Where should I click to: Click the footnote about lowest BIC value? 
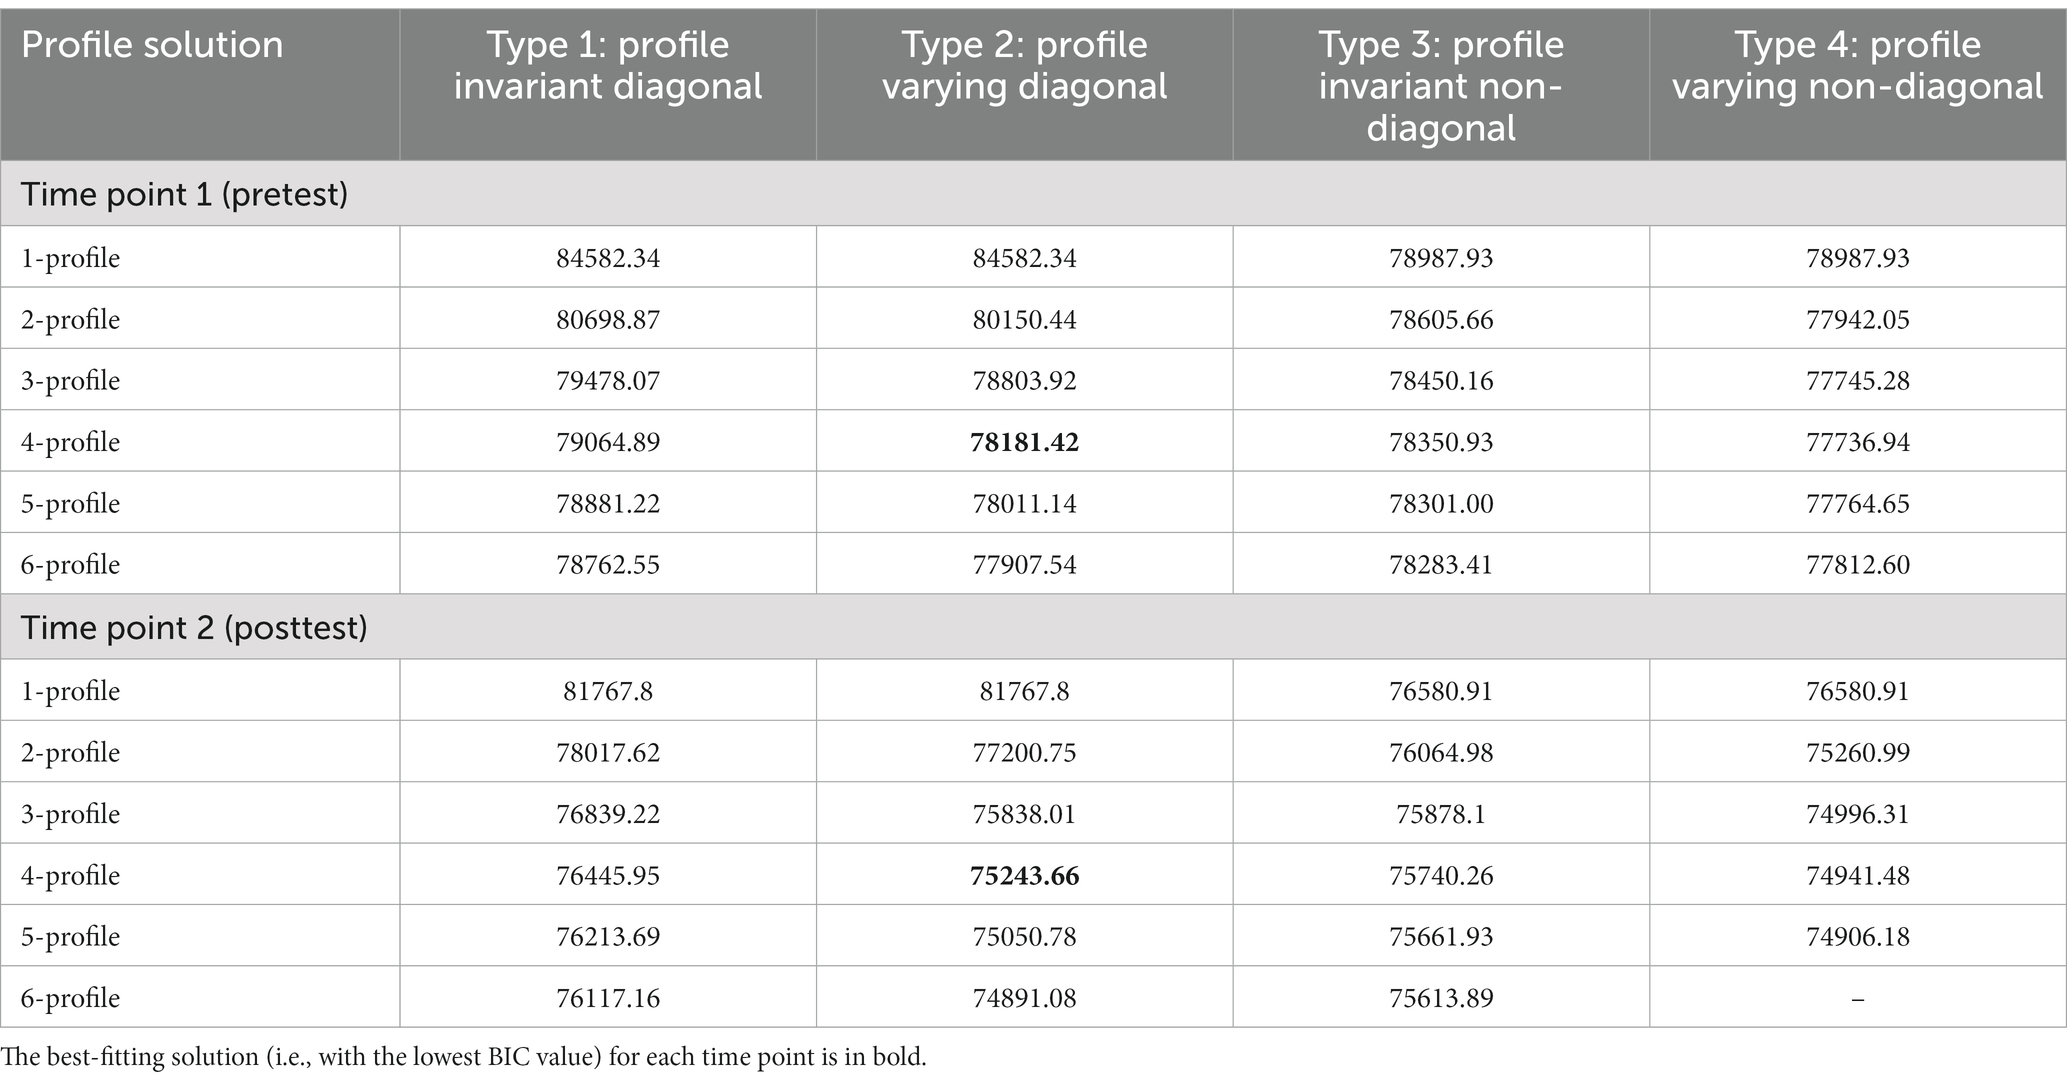(464, 1058)
